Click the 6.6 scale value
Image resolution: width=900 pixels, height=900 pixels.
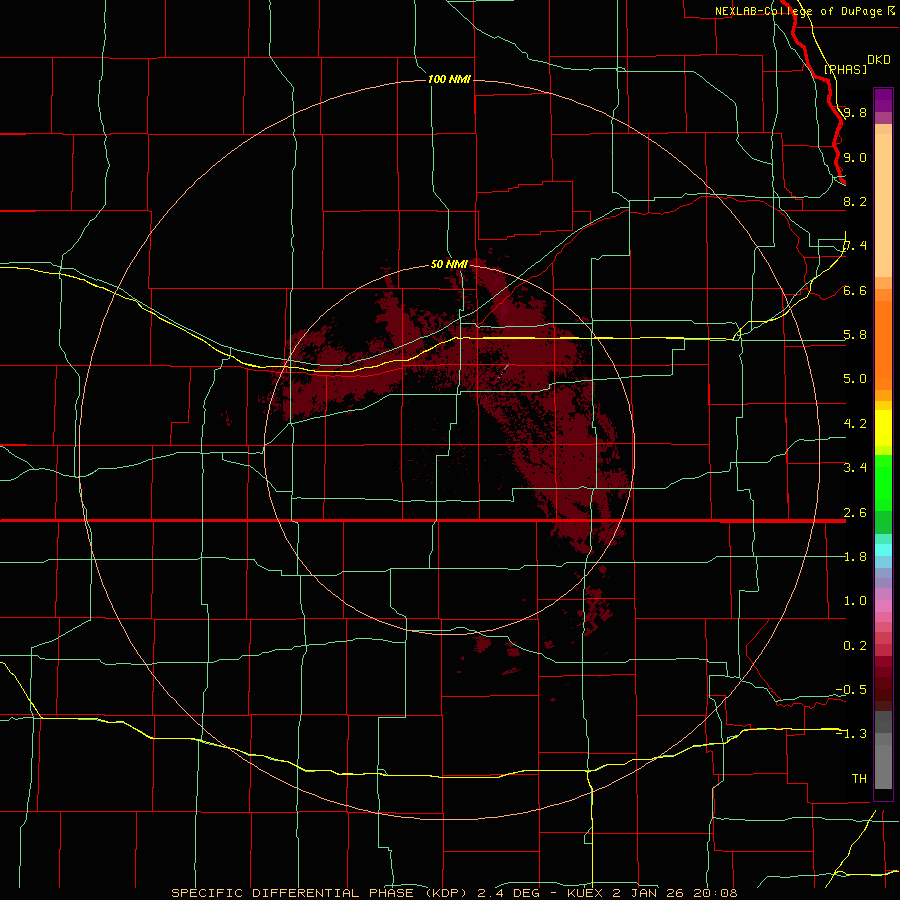[x=855, y=290]
